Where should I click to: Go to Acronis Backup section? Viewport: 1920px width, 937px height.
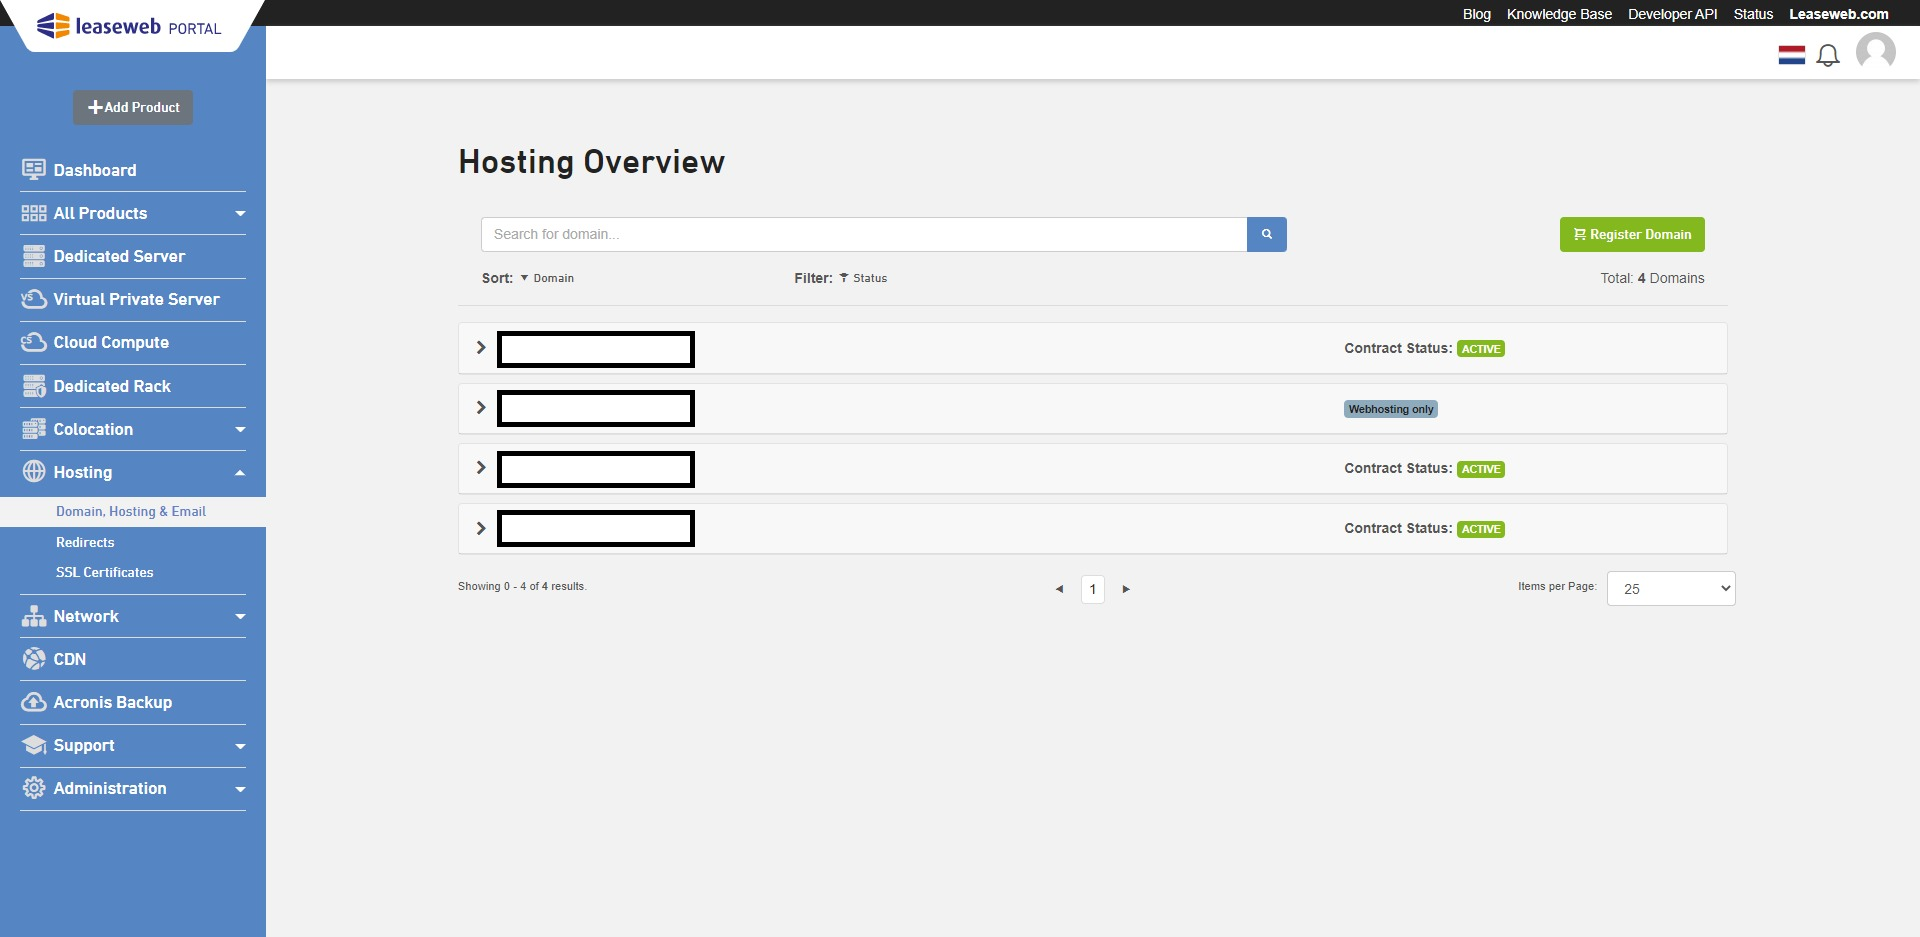[112, 702]
